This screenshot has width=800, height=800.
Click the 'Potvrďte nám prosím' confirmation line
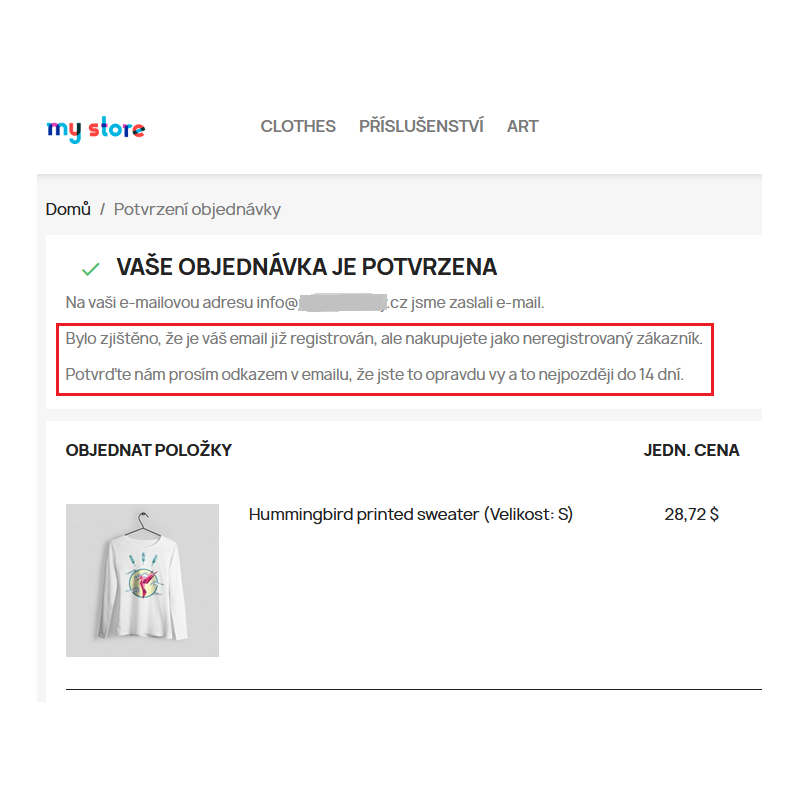coord(374,374)
